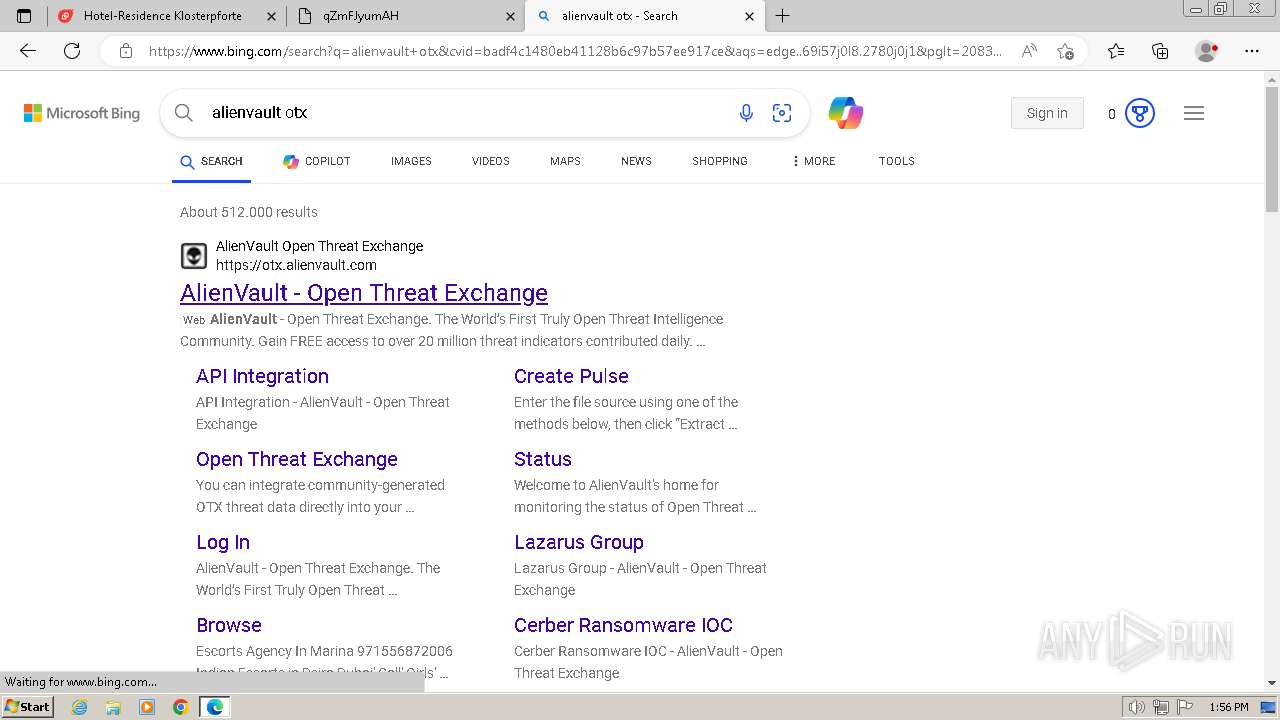
Task: Expand the MORE dropdown menu
Action: pos(814,161)
